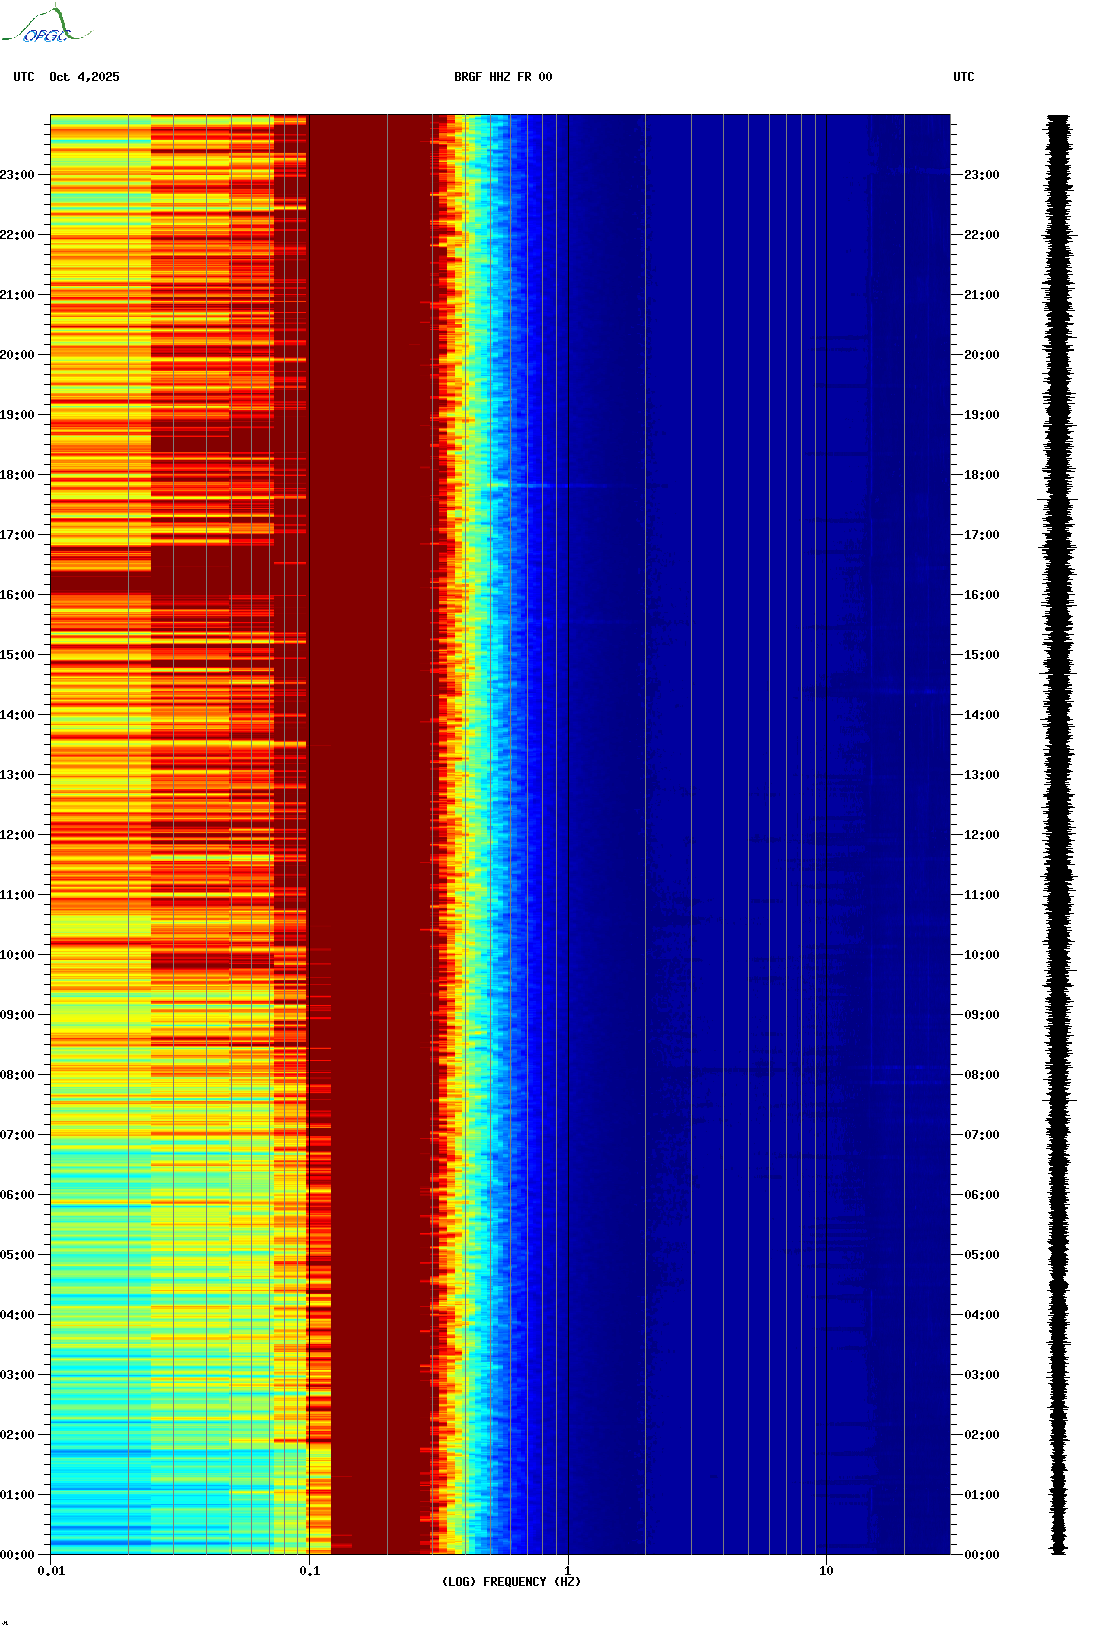This screenshot has height=1634, width=1102.
Task: Click the right 18:00 time marker
Action: coord(981,475)
